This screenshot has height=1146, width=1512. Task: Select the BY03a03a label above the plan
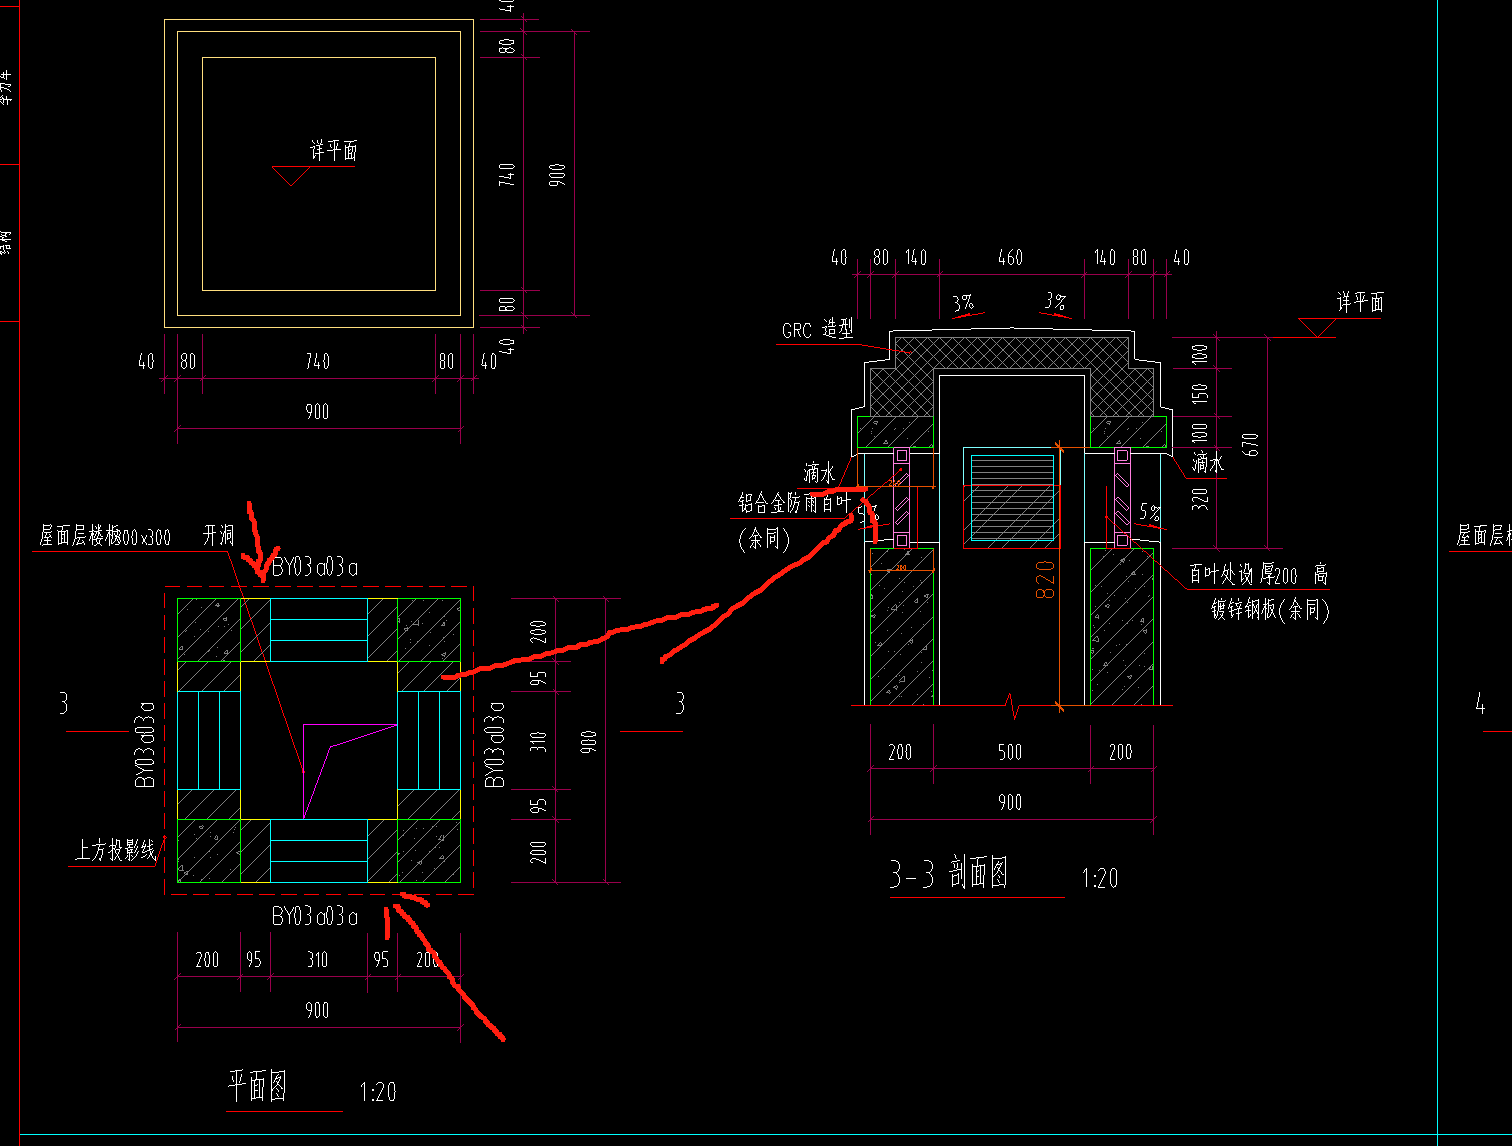315,567
